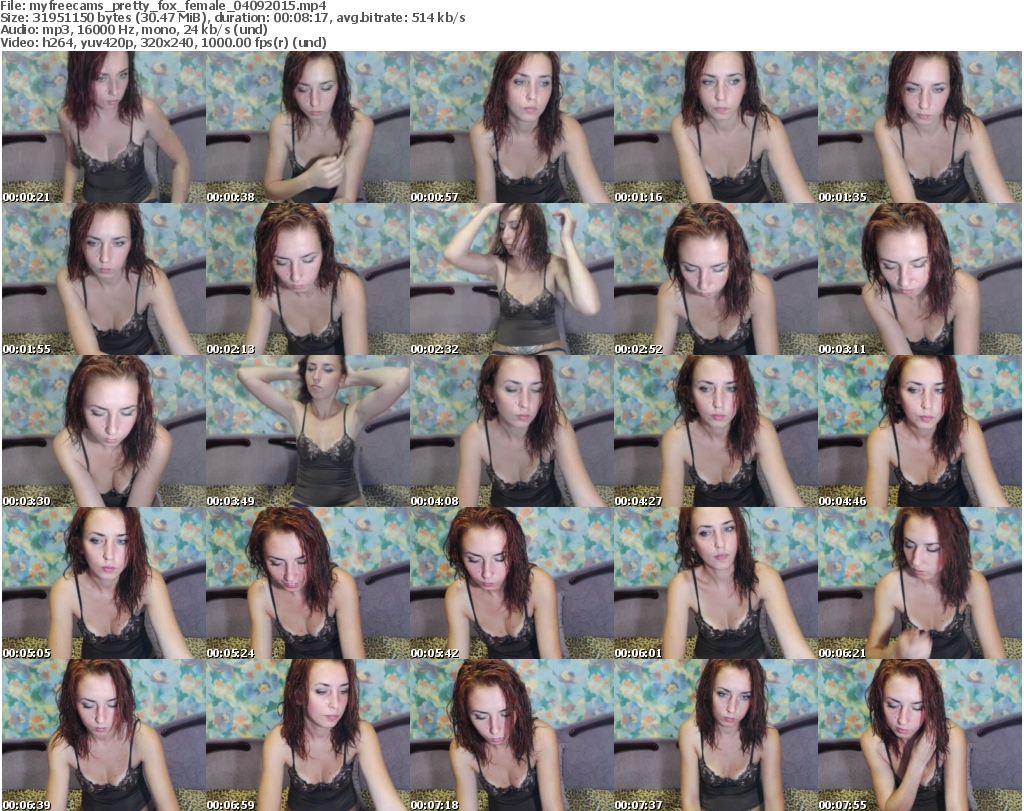Image resolution: width=1024 pixels, height=811 pixels.
Task: Open the frame marked 00:06:59
Action: coord(308,735)
